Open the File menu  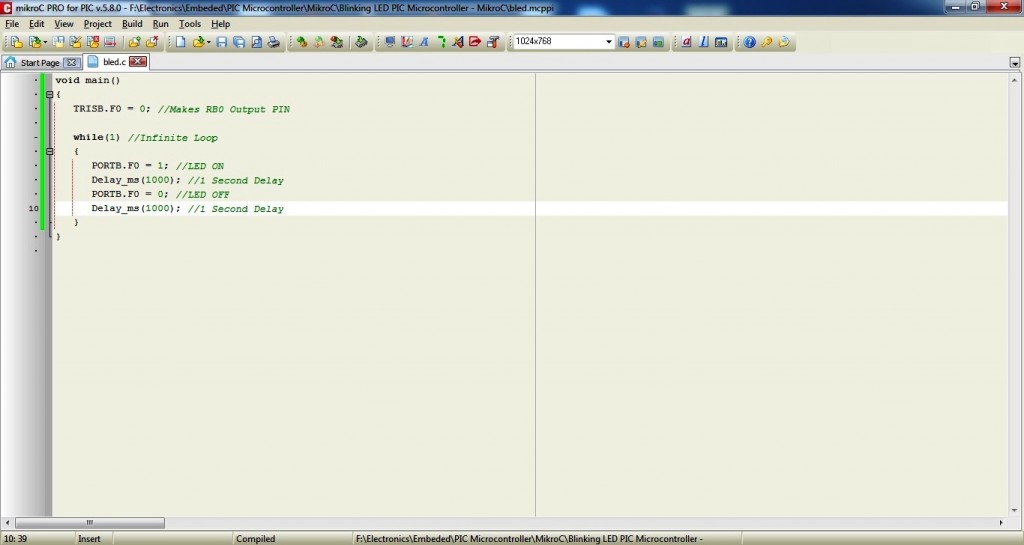coord(12,23)
